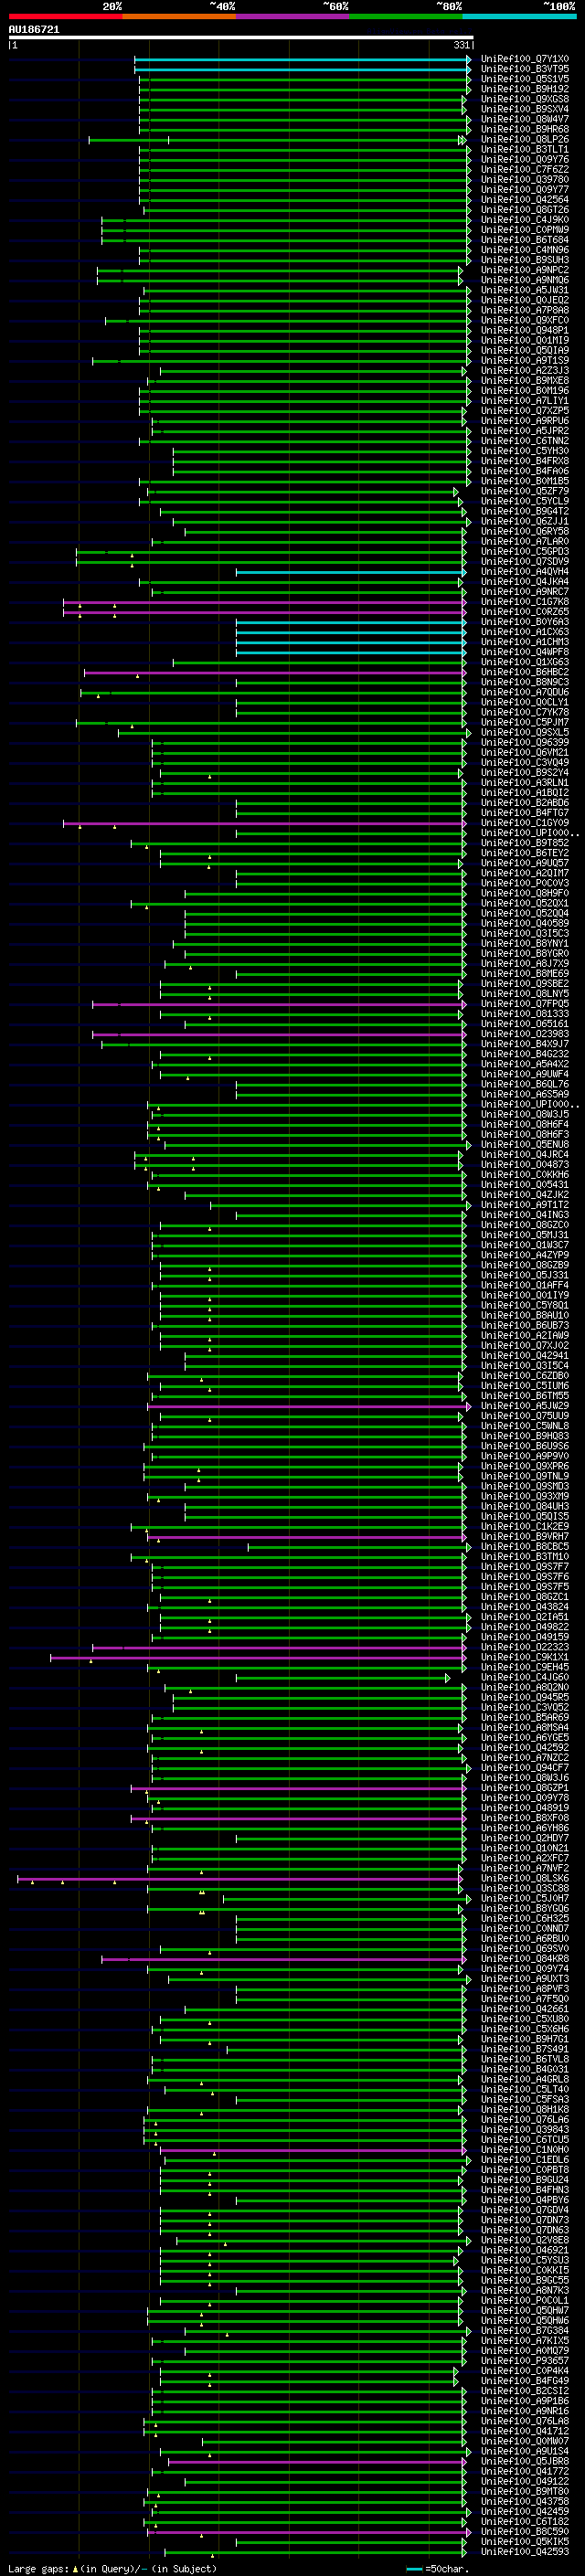Click the magenta alignment bar for UniRef100_B8C590
This screenshot has width=585, height=2576.
click(309, 2531)
